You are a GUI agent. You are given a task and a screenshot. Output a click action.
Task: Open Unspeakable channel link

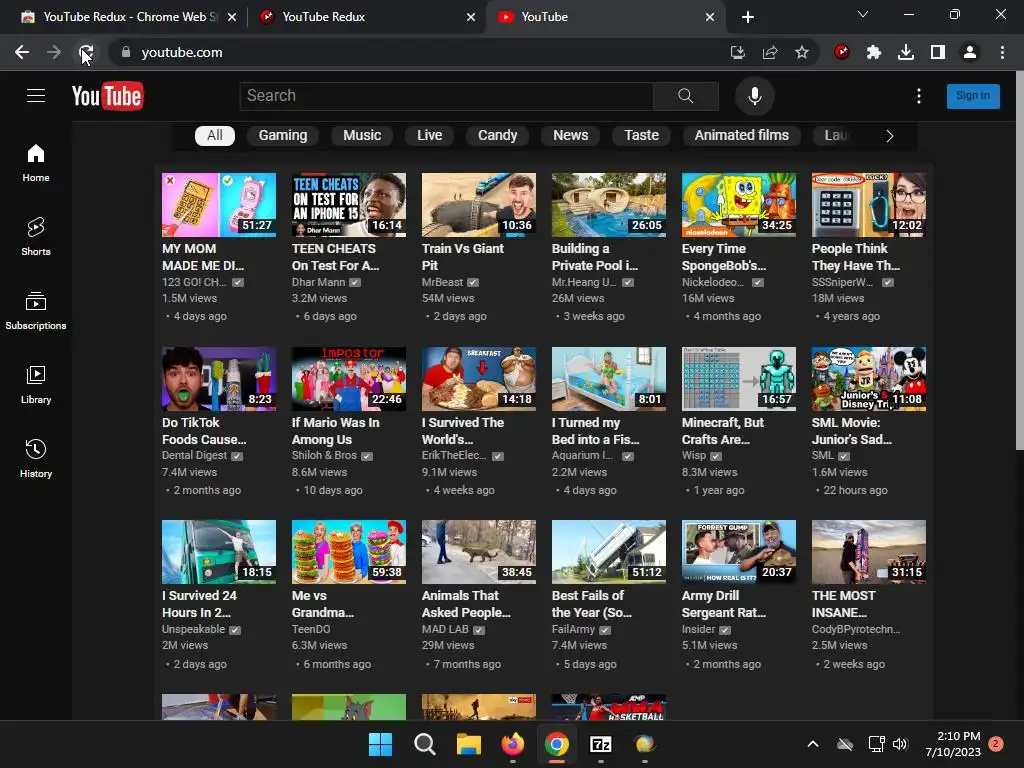[x=193, y=630]
